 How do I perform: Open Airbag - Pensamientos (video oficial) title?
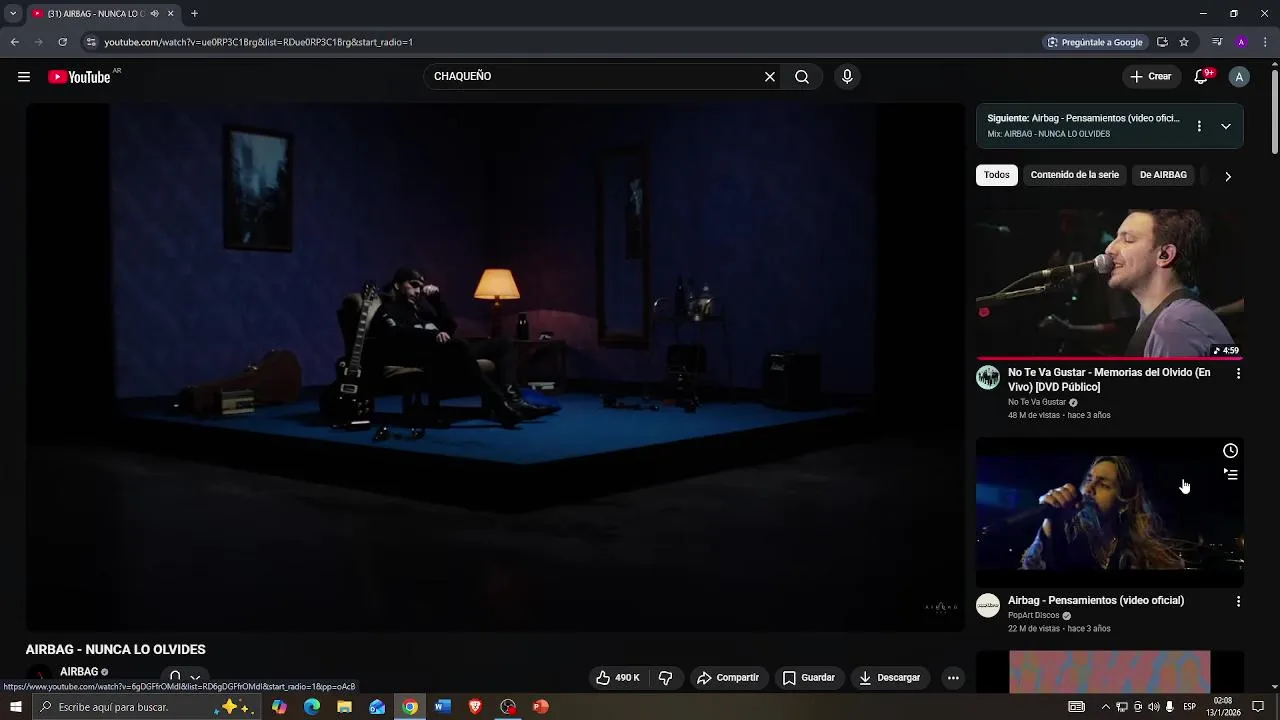click(1096, 601)
